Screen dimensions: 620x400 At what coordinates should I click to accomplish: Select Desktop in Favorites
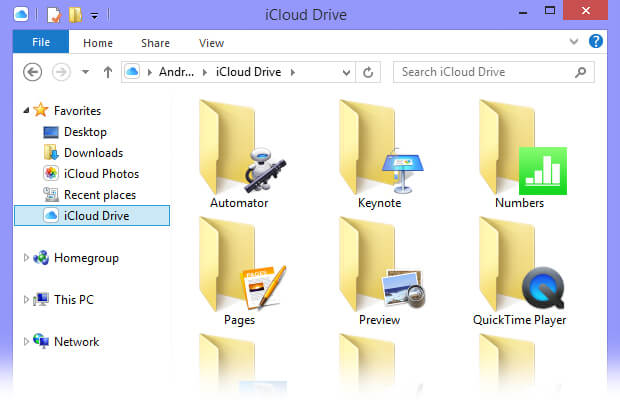[85, 132]
